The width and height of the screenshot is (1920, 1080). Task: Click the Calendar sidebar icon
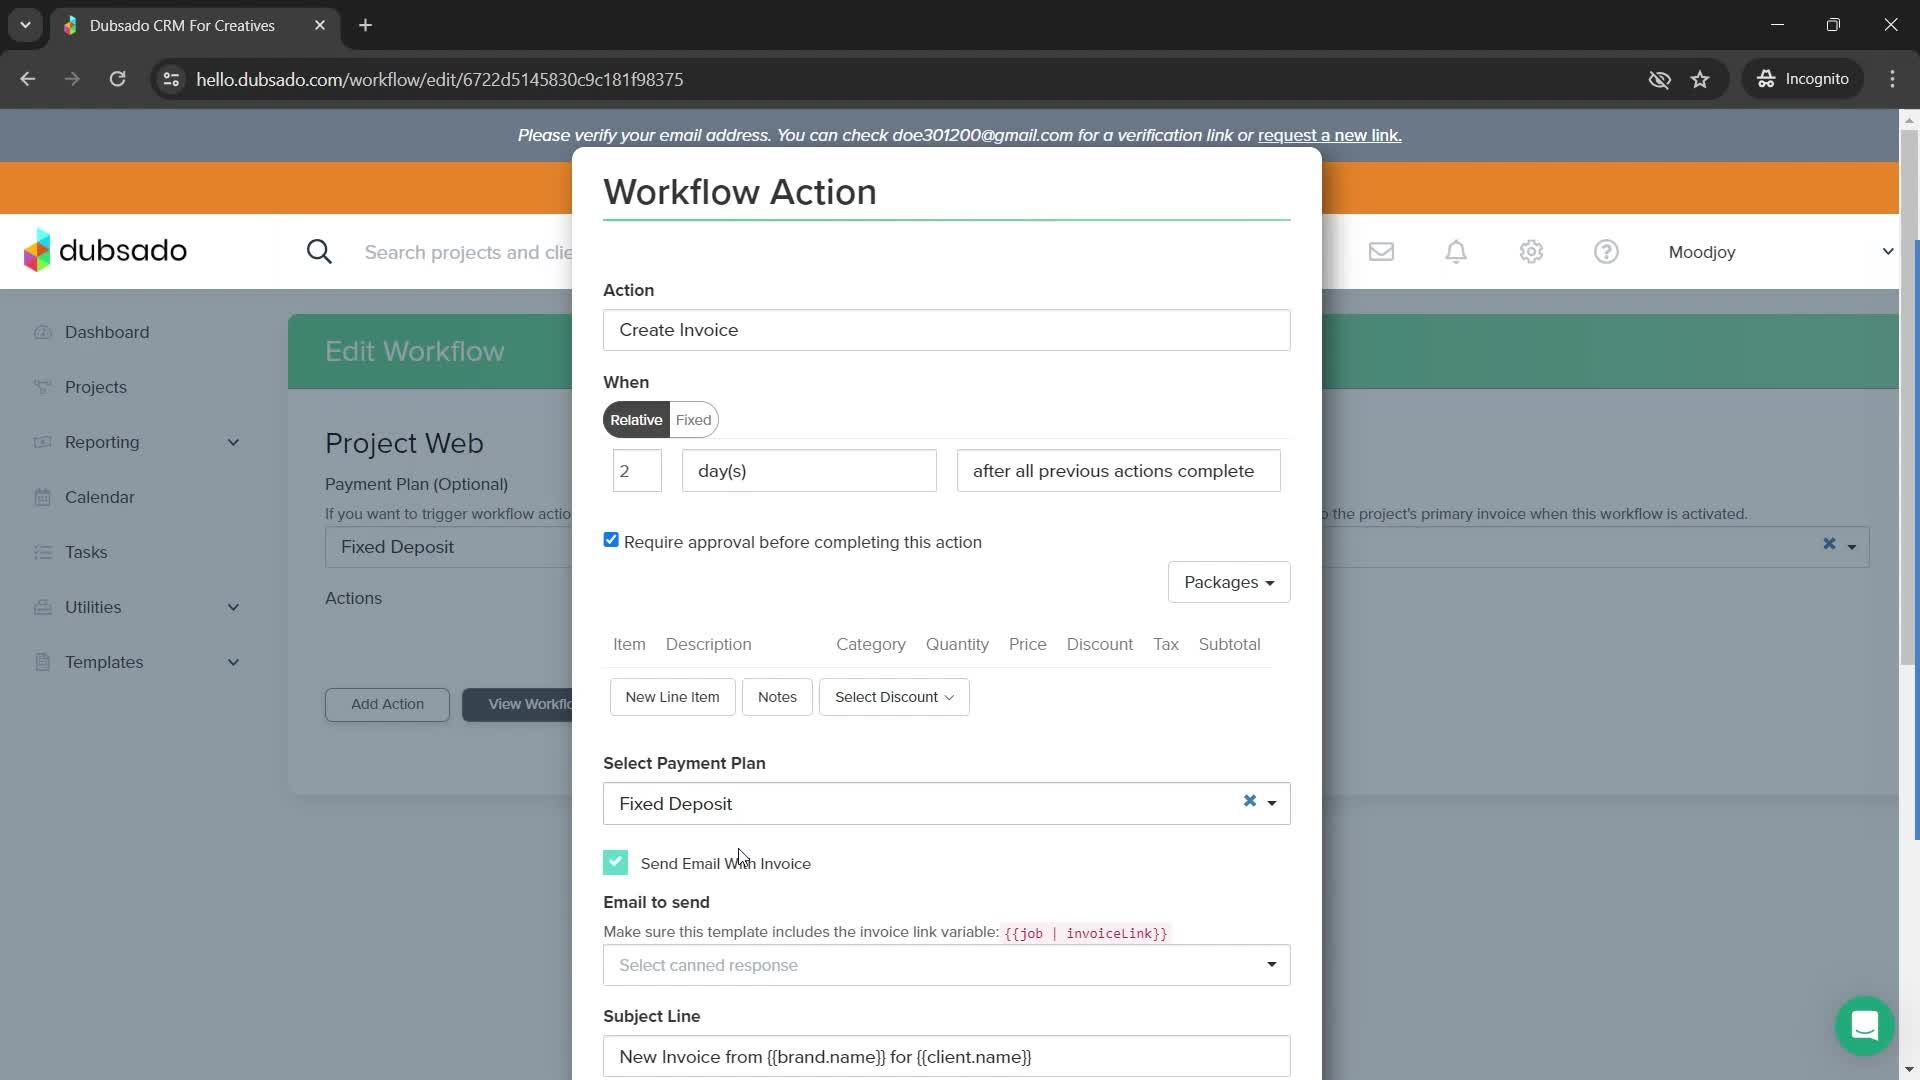[42, 497]
